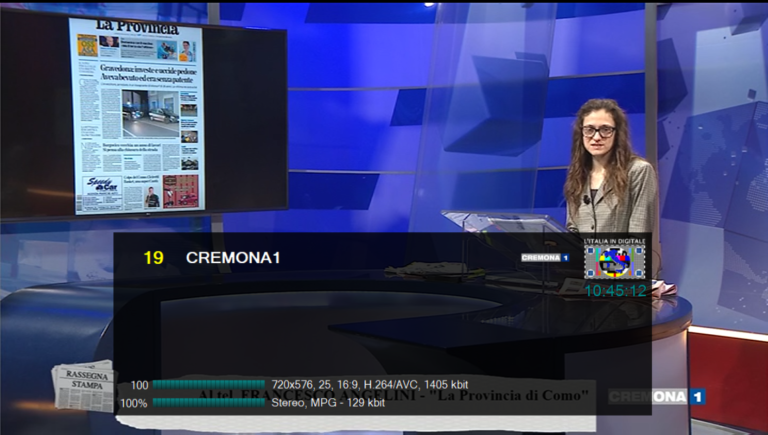The width and height of the screenshot is (768, 435).
Task: Click the clock reading 10:45:12
Action: (x=615, y=291)
